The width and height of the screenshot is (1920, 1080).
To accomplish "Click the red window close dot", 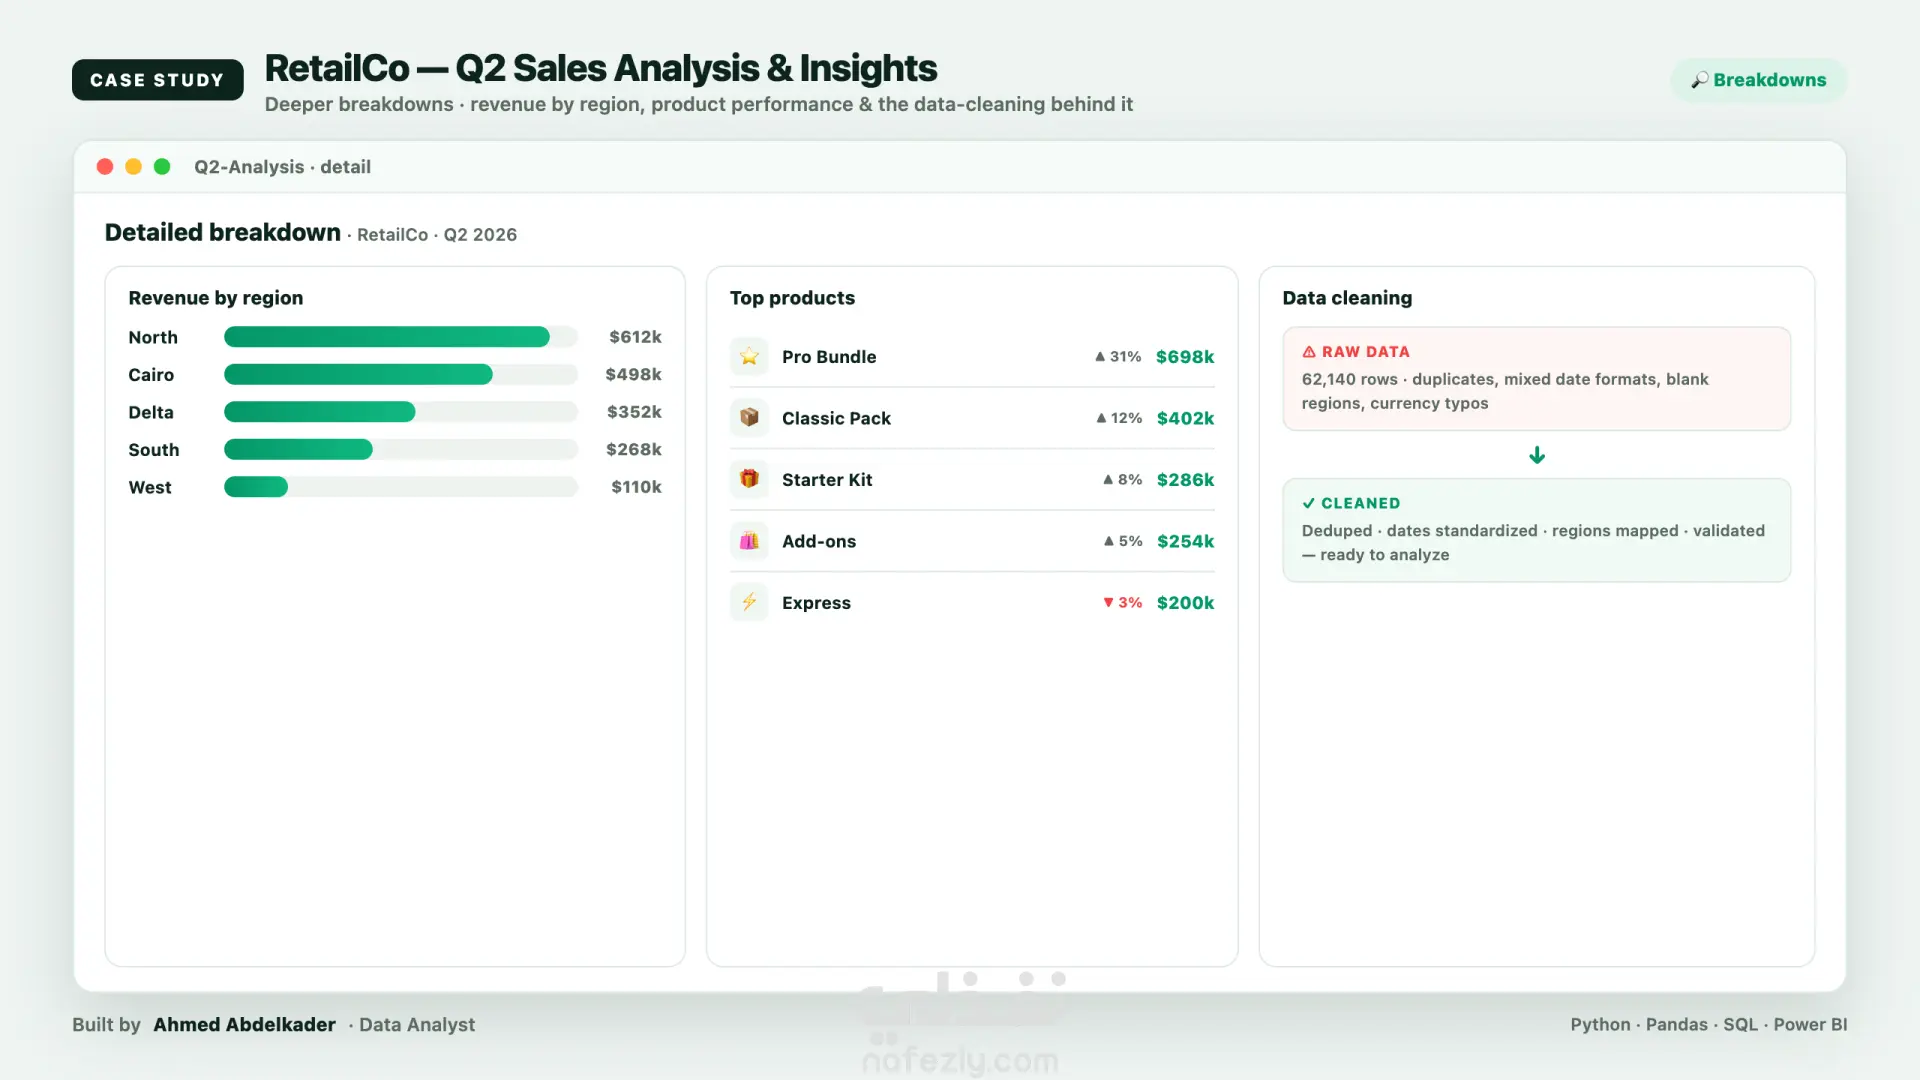I will pos(105,167).
